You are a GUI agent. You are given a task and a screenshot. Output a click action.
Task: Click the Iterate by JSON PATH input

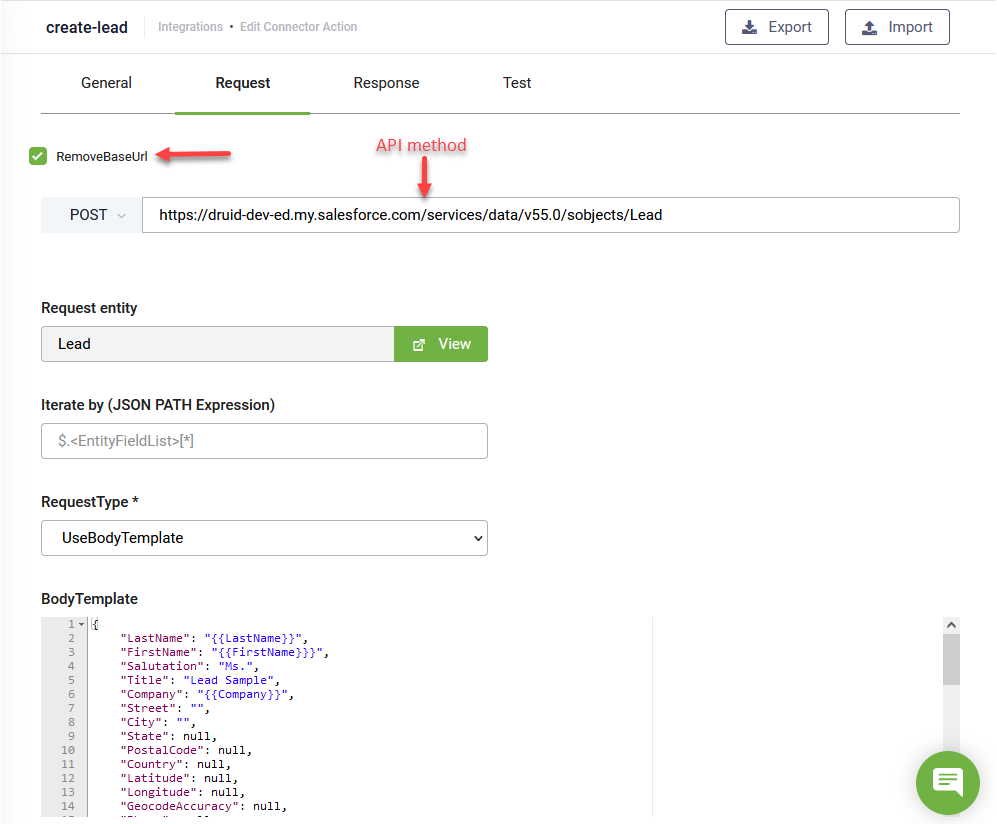(x=264, y=441)
